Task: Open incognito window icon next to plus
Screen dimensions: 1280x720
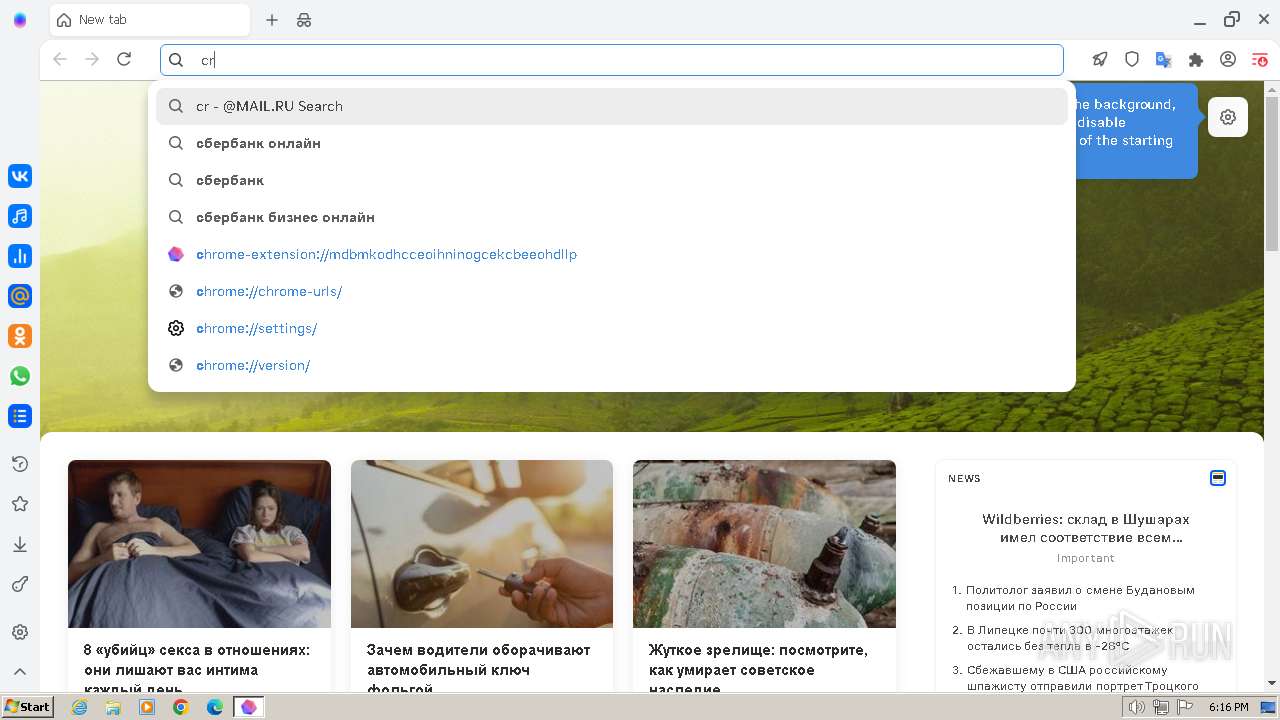Action: (x=304, y=20)
